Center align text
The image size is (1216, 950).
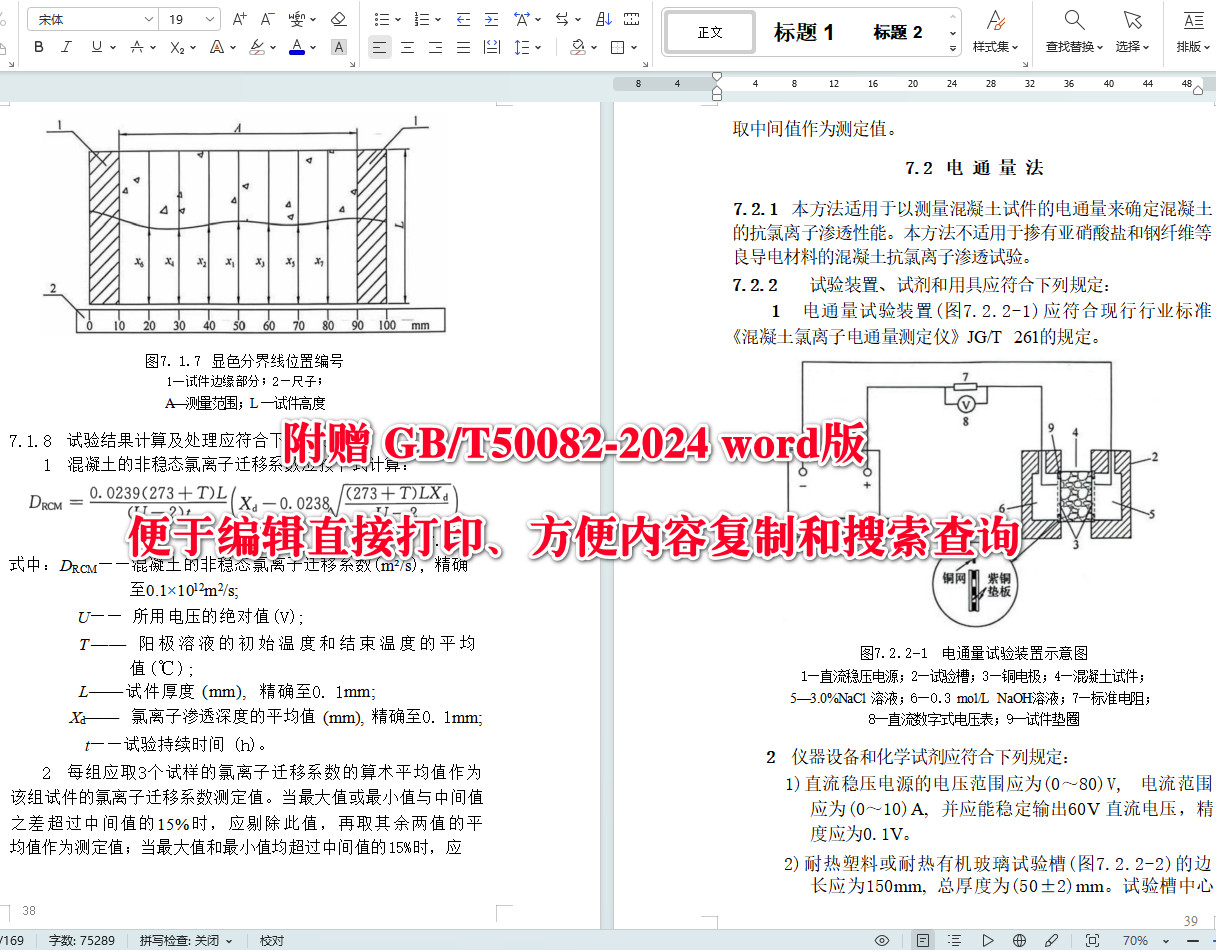[x=408, y=47]
